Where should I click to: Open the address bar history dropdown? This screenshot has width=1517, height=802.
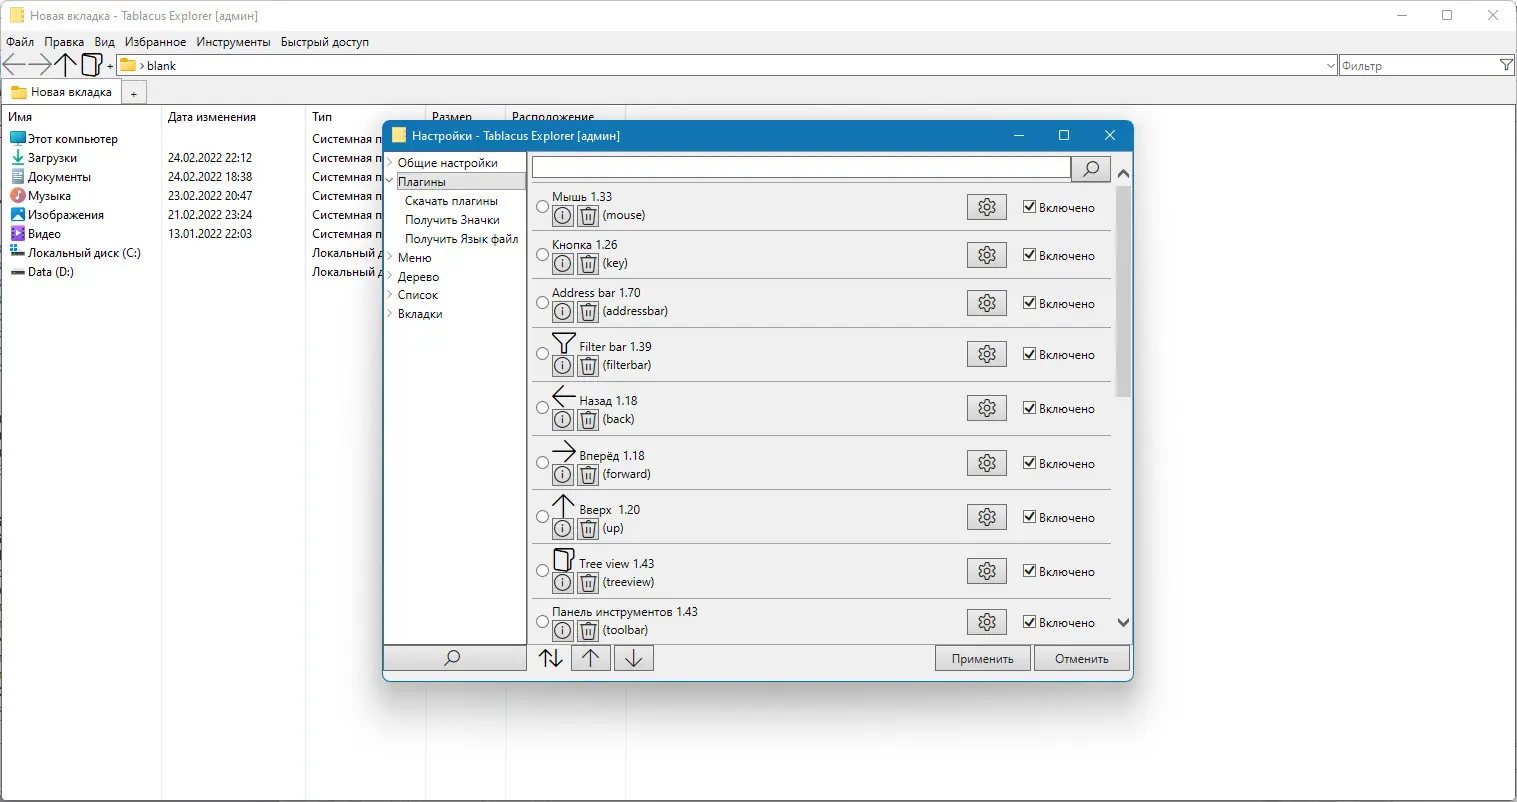1330,66
